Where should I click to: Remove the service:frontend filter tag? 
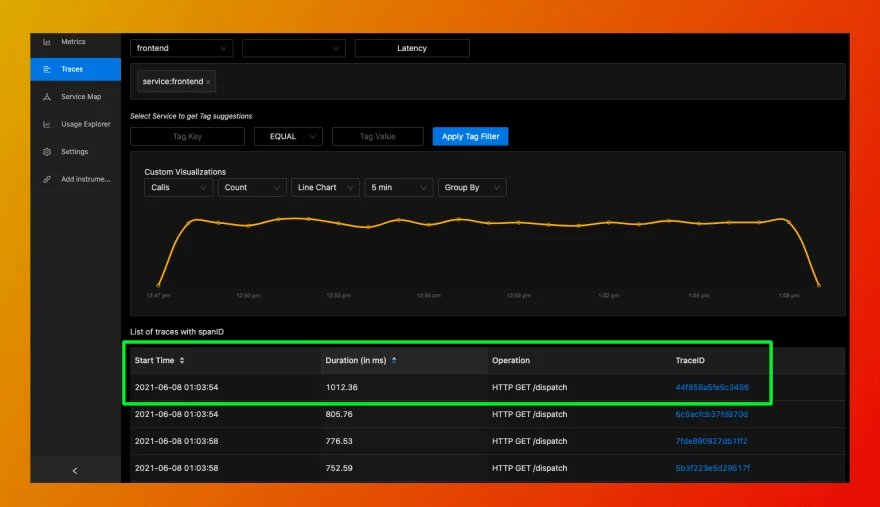(208, 82)
